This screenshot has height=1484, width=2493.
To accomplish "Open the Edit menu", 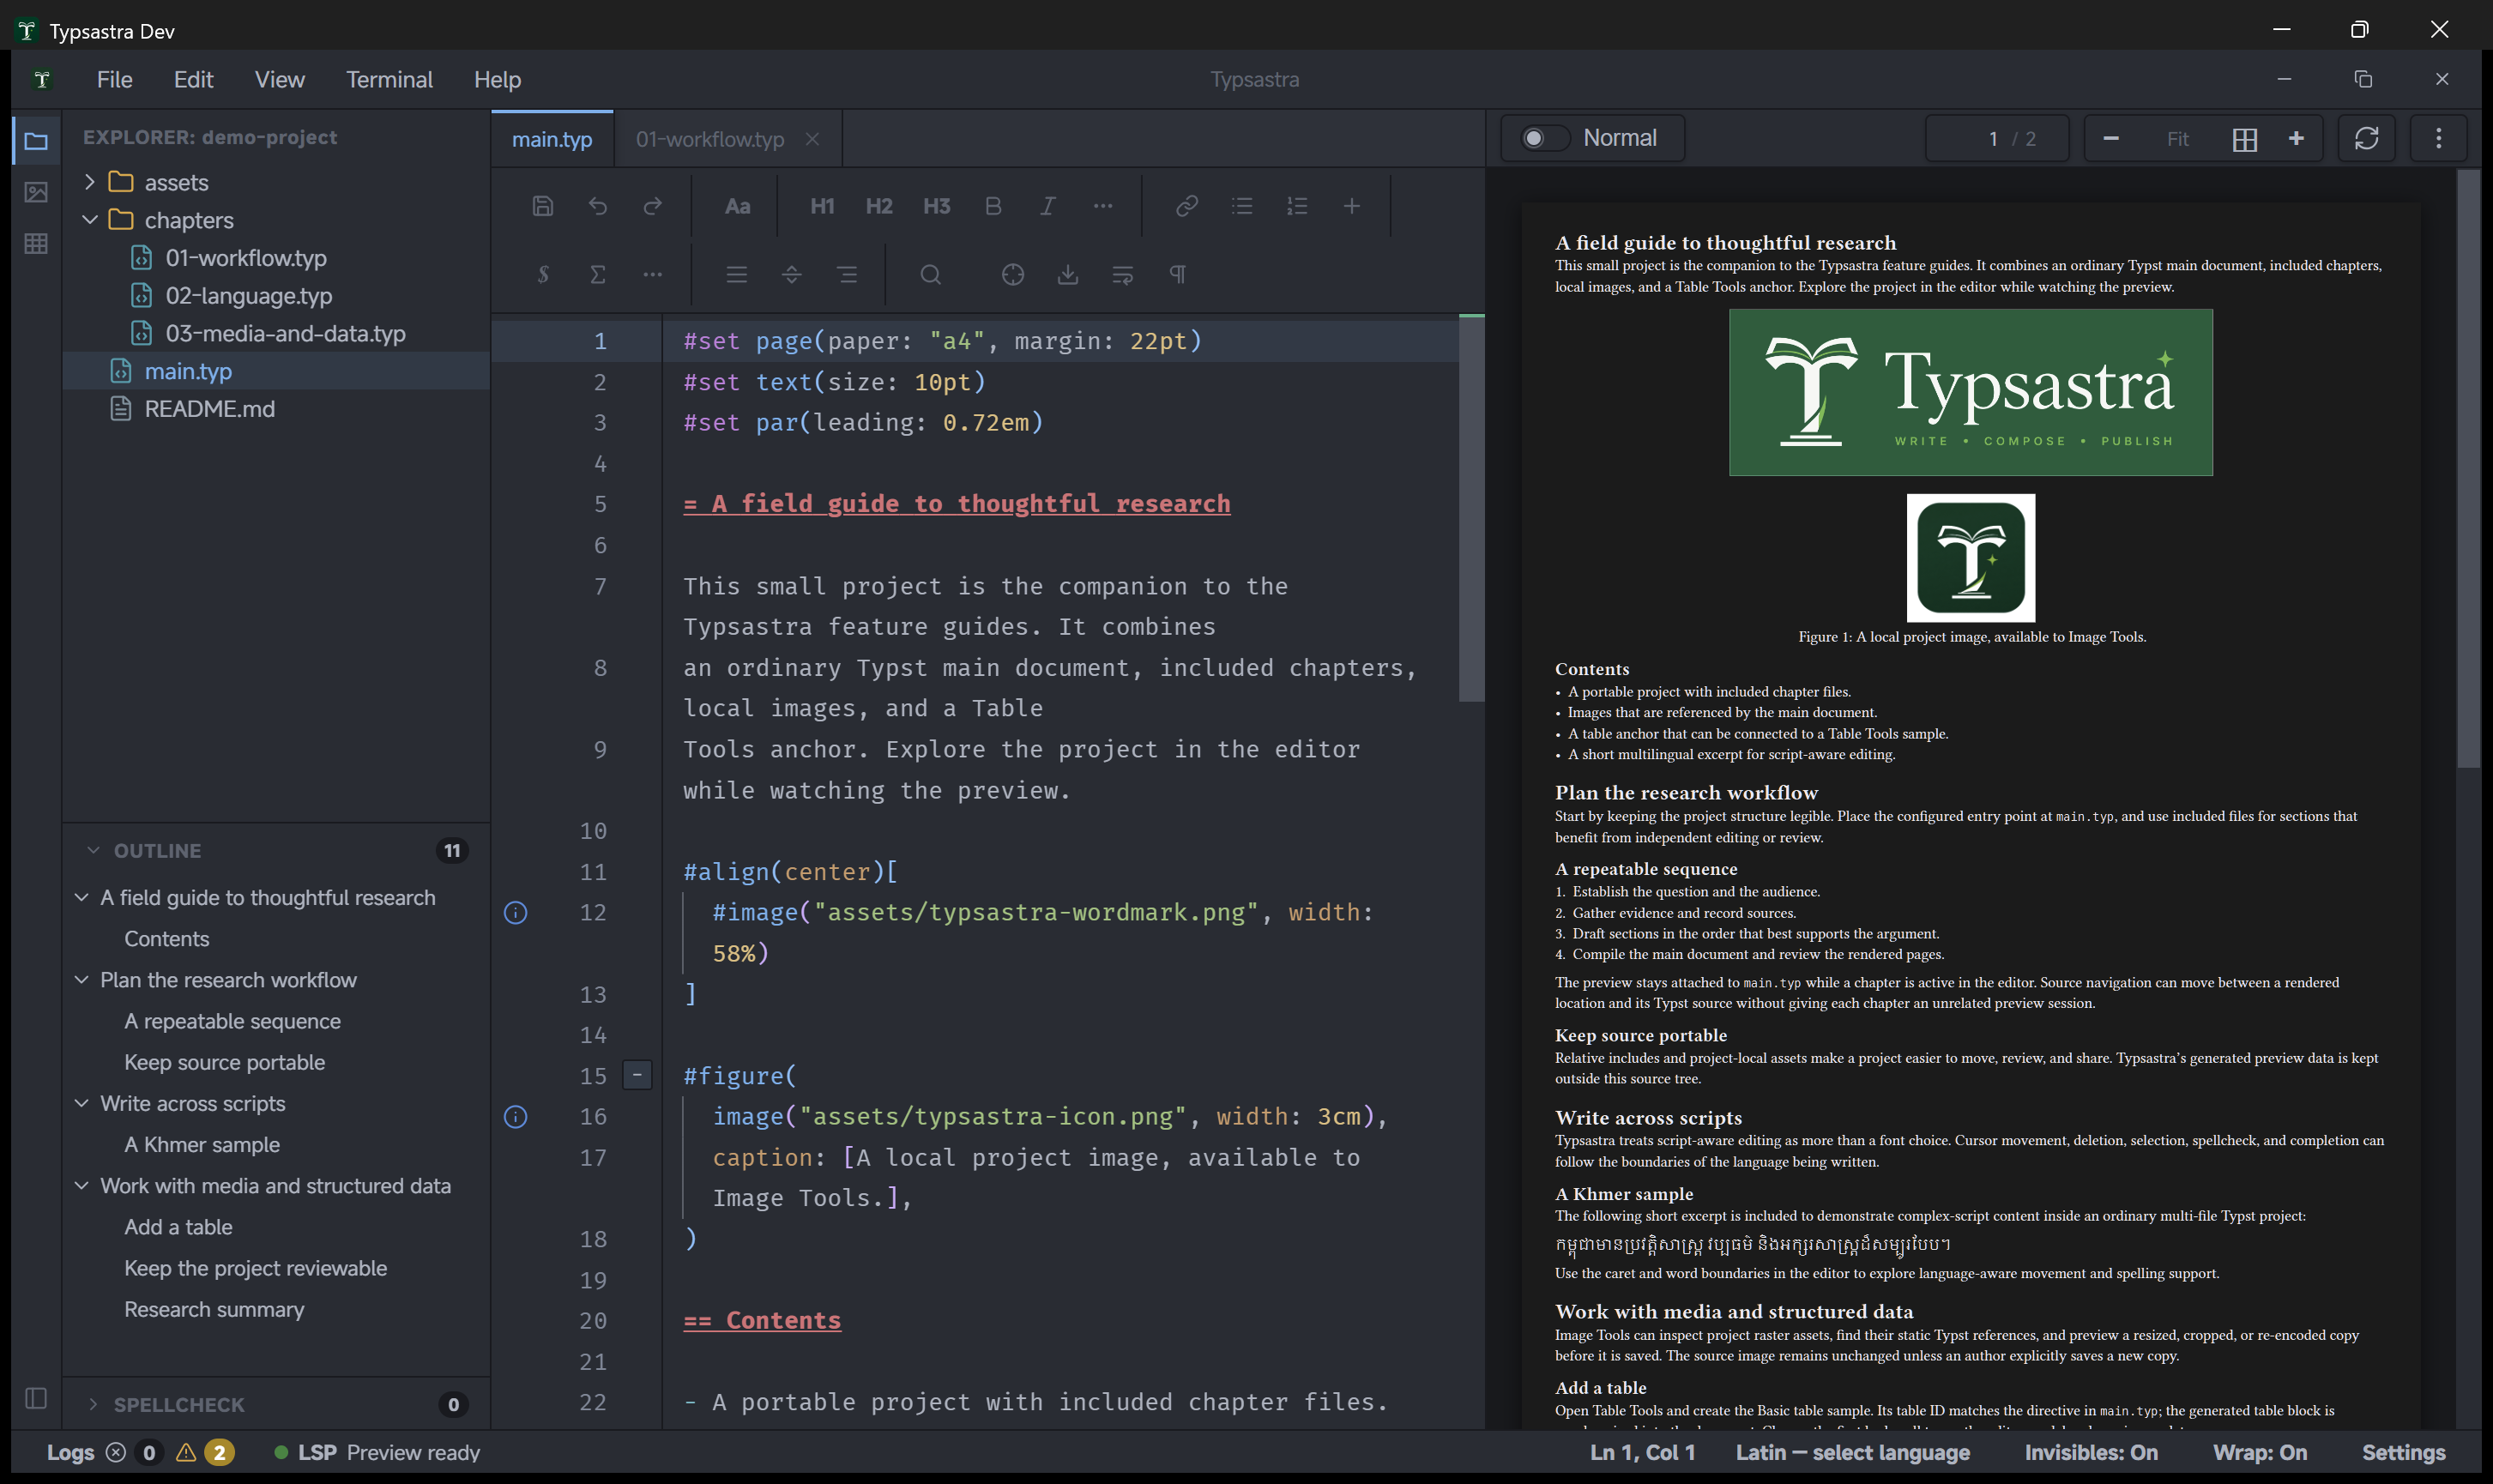I will click(193, 79).
